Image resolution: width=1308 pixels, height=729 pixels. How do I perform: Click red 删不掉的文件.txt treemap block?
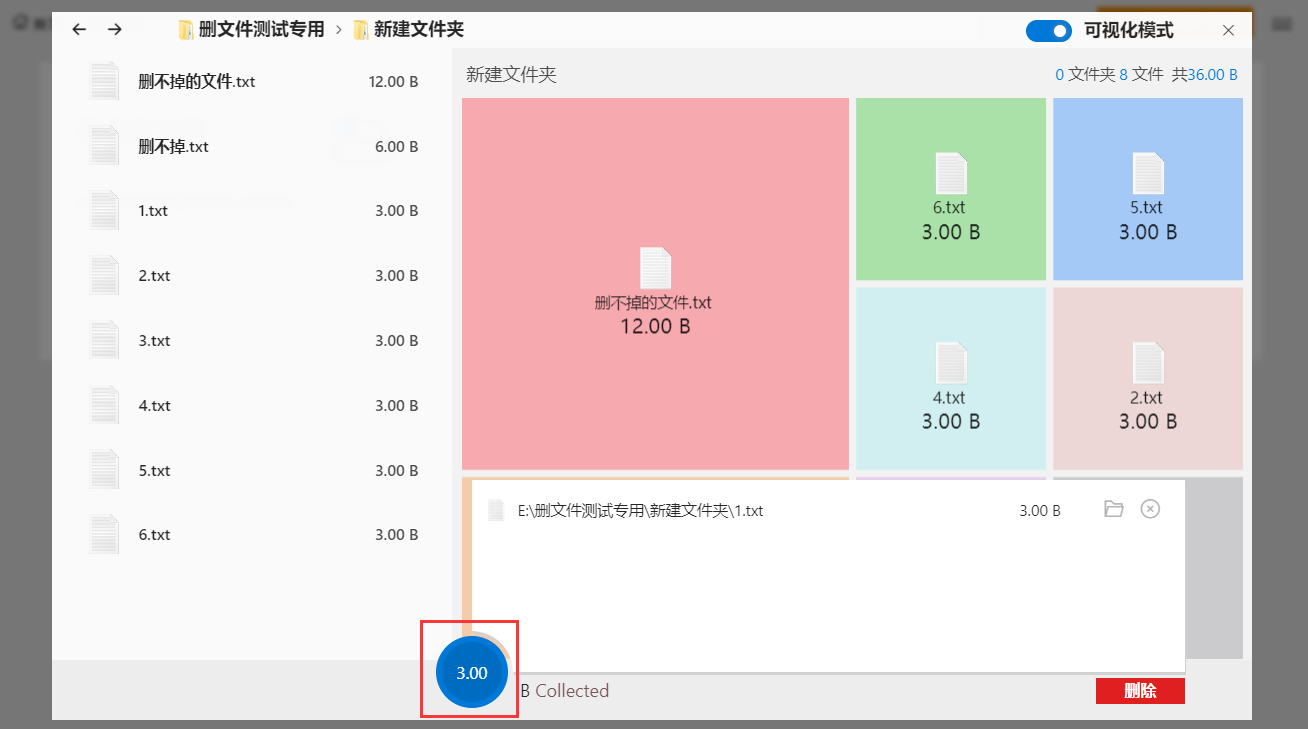point(655,284)
